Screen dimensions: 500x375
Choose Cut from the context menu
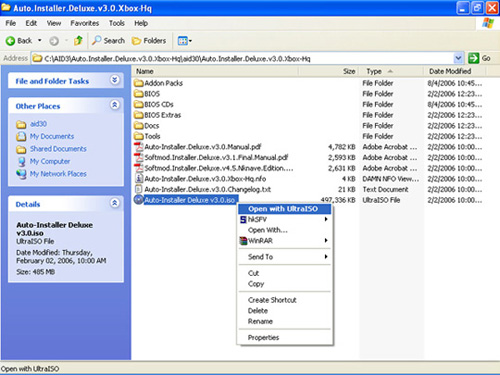tap(285, 273)
